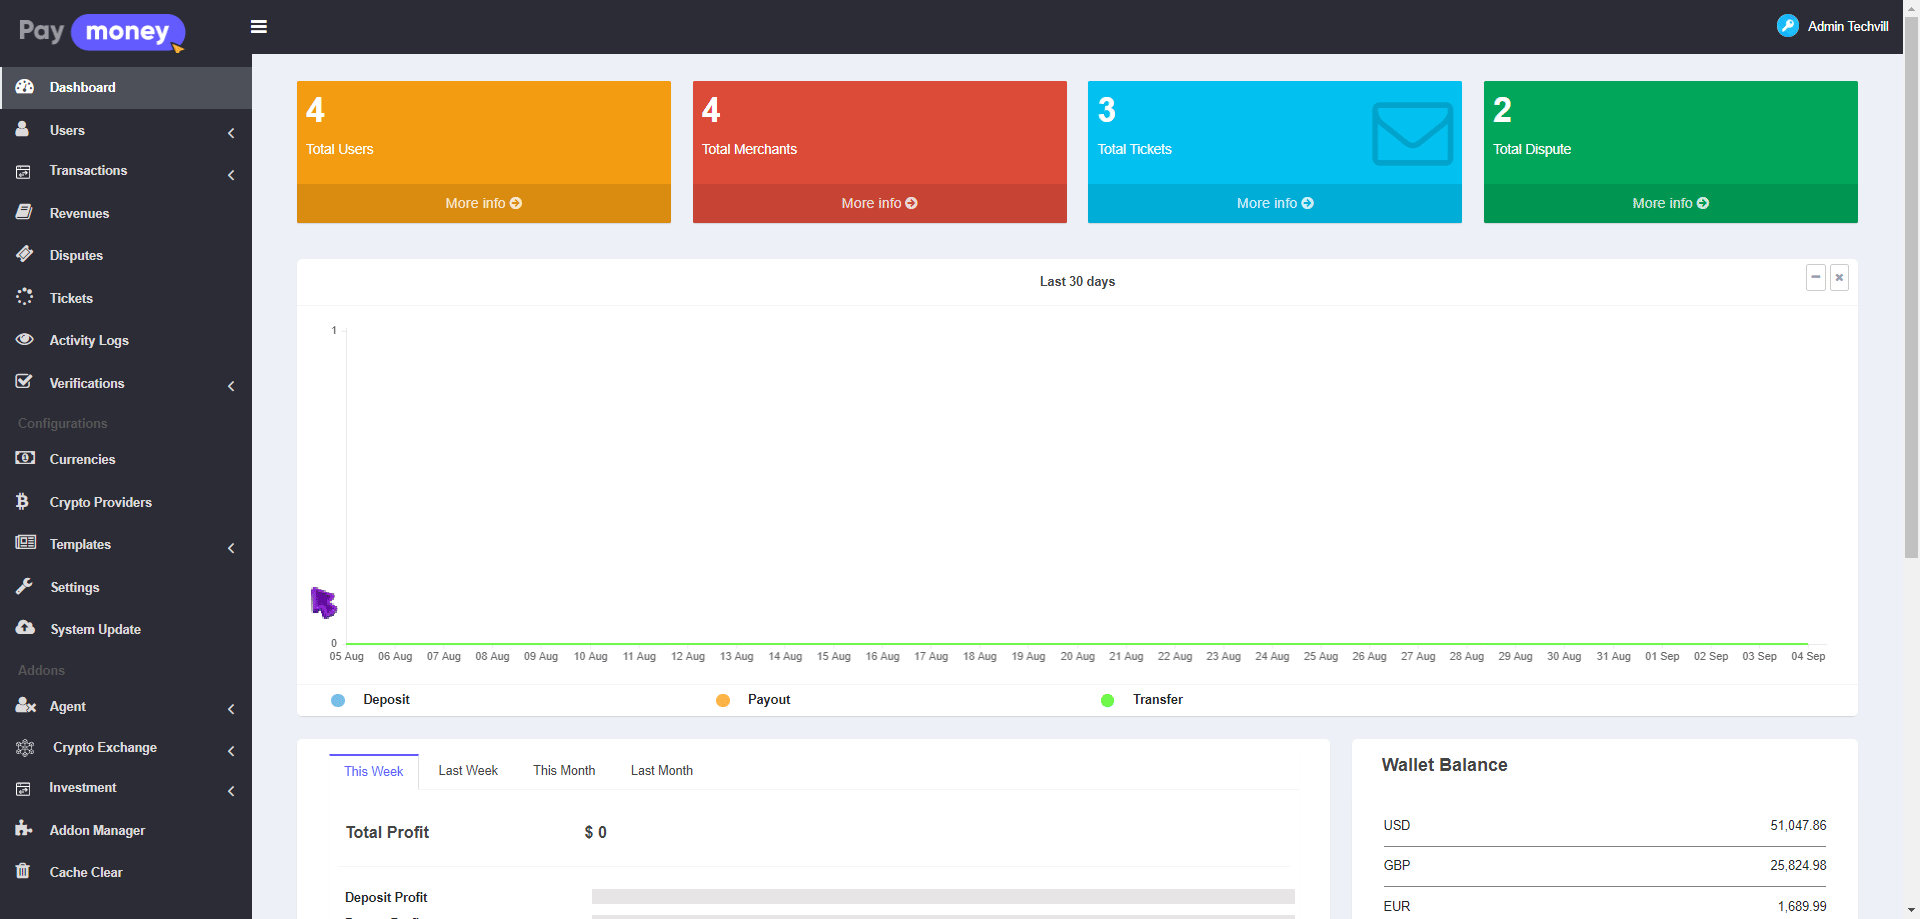Click the Crypto Providers bitcoin icon
Image resolution: width=1920 pixels, height=919 pixels.
coord(23,501)
